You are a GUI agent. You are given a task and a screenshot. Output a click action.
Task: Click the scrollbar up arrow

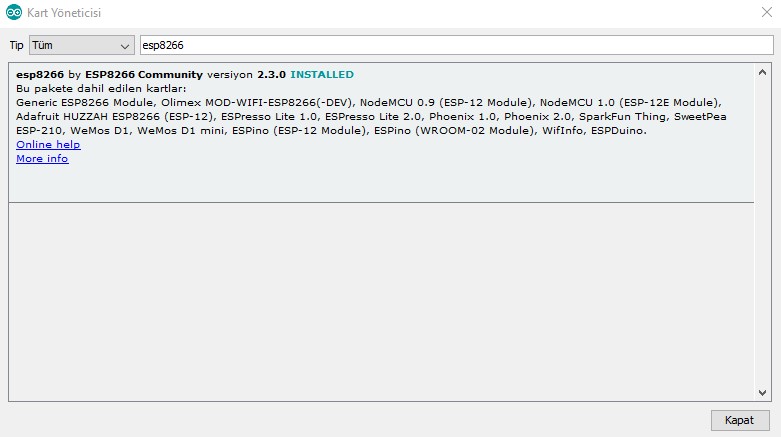pyautogui.click(x=762, y=73)
